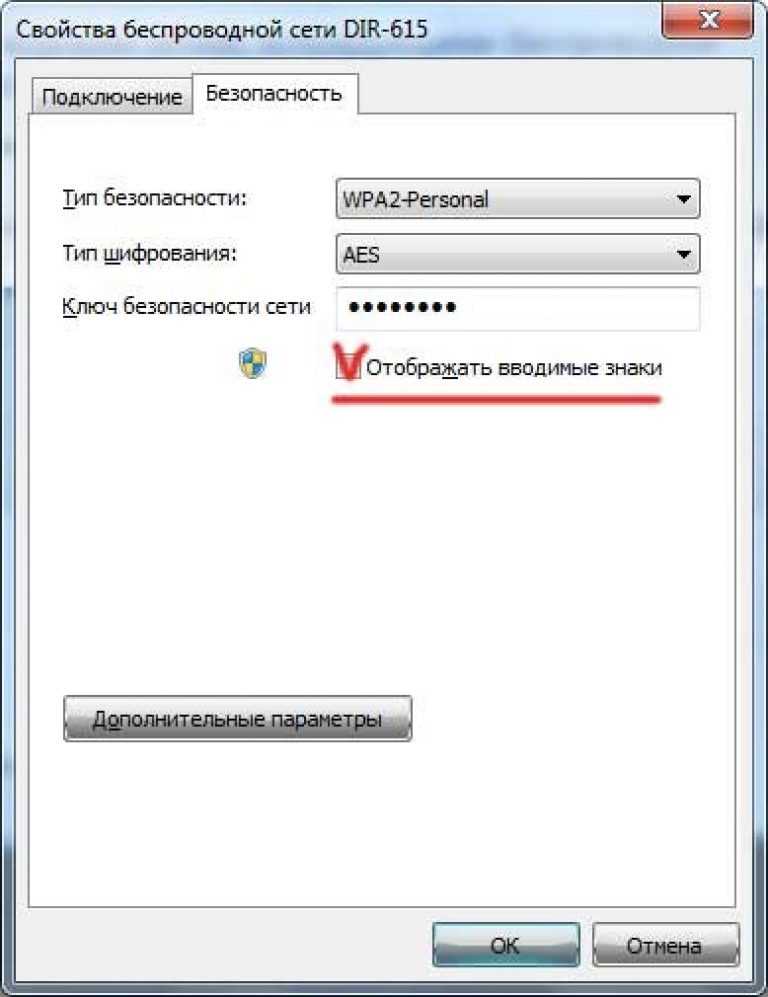Viewport: 768px width, 997px height.
Task: Click the UAC shield icon
Action: (x=252, y=363)
